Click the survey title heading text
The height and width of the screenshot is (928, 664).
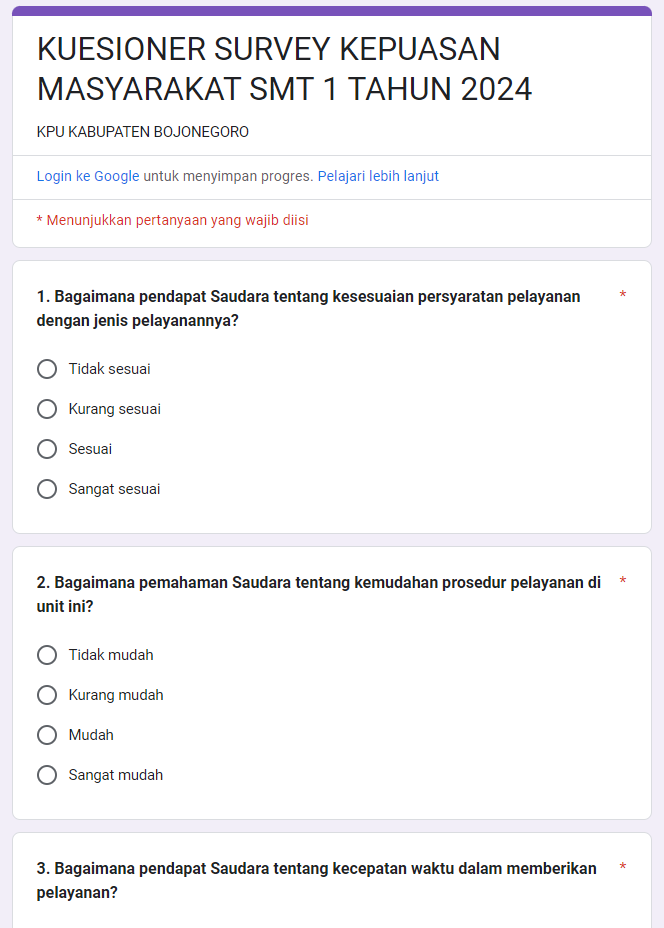[x=284, y=69]
